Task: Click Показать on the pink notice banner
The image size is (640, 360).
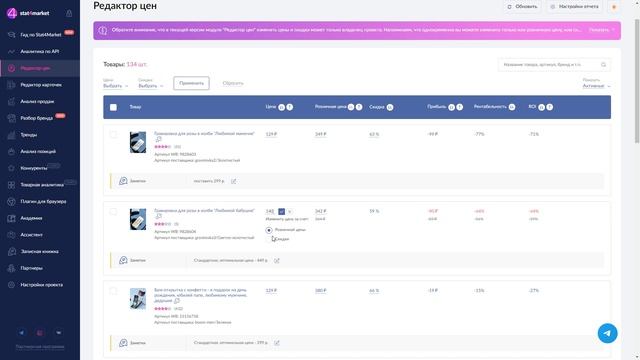Action: point(599,30)
